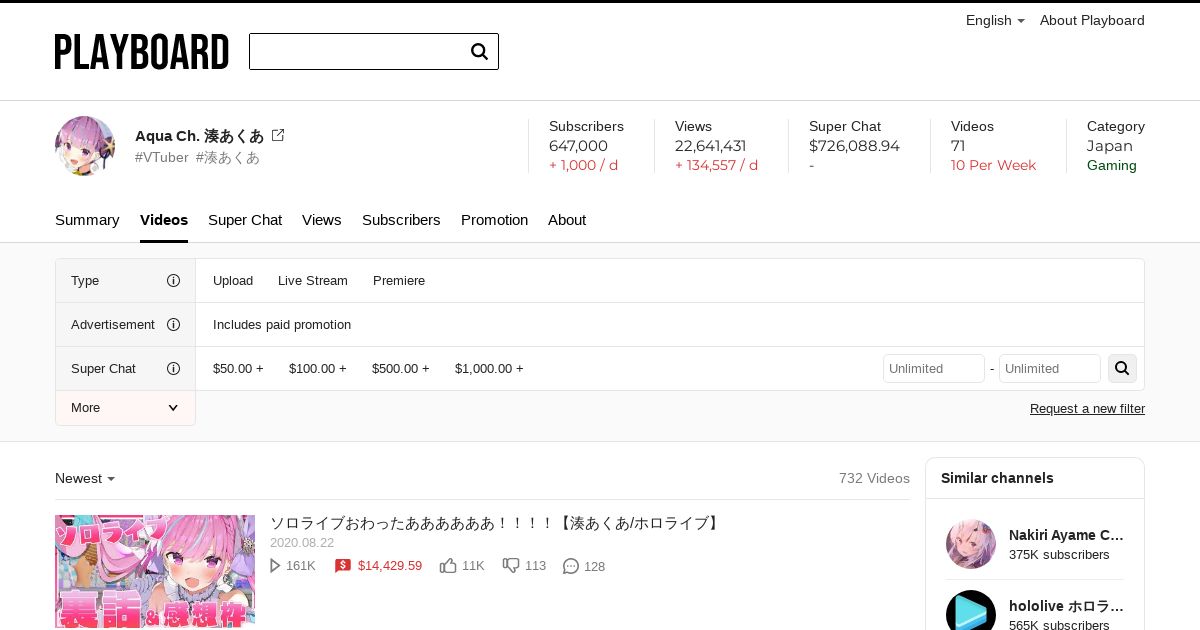Click the red Super Chat dollar icon
The height and width of the screenshot is (630, 1200).
click(x=343, y=566)
